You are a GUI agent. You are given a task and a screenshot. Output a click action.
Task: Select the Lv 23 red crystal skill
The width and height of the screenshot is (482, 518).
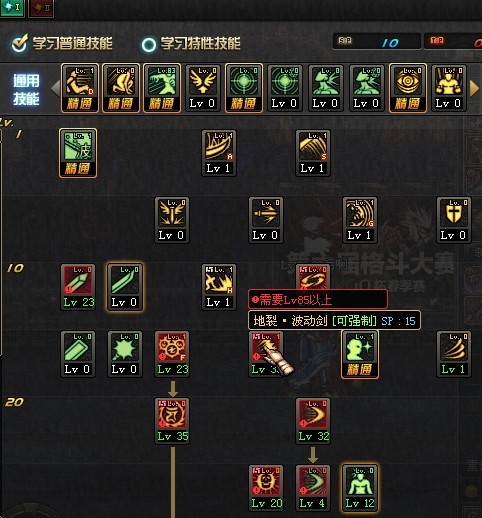pyautogui.click(x=78, y=287)
